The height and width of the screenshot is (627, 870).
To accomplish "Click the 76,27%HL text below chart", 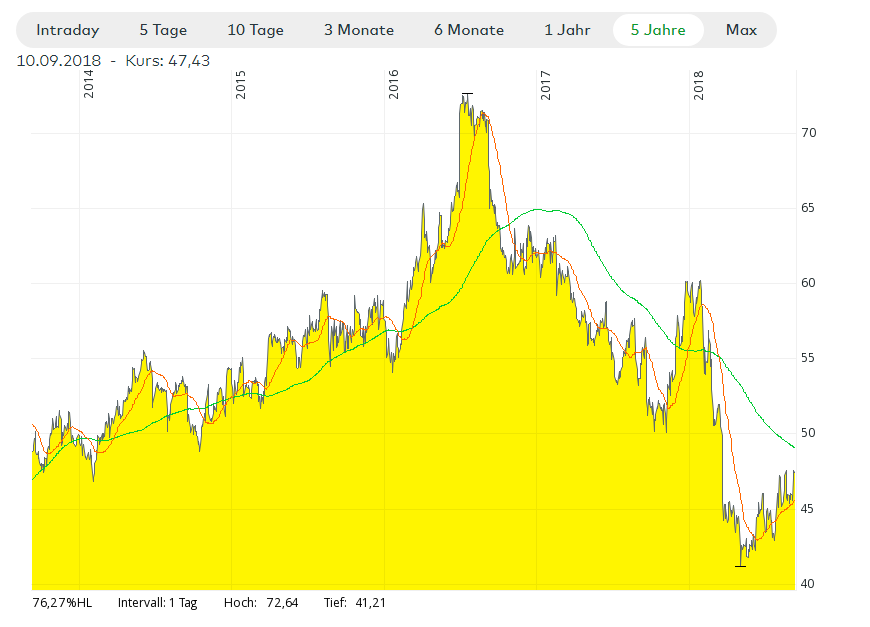I will point(63,603).
